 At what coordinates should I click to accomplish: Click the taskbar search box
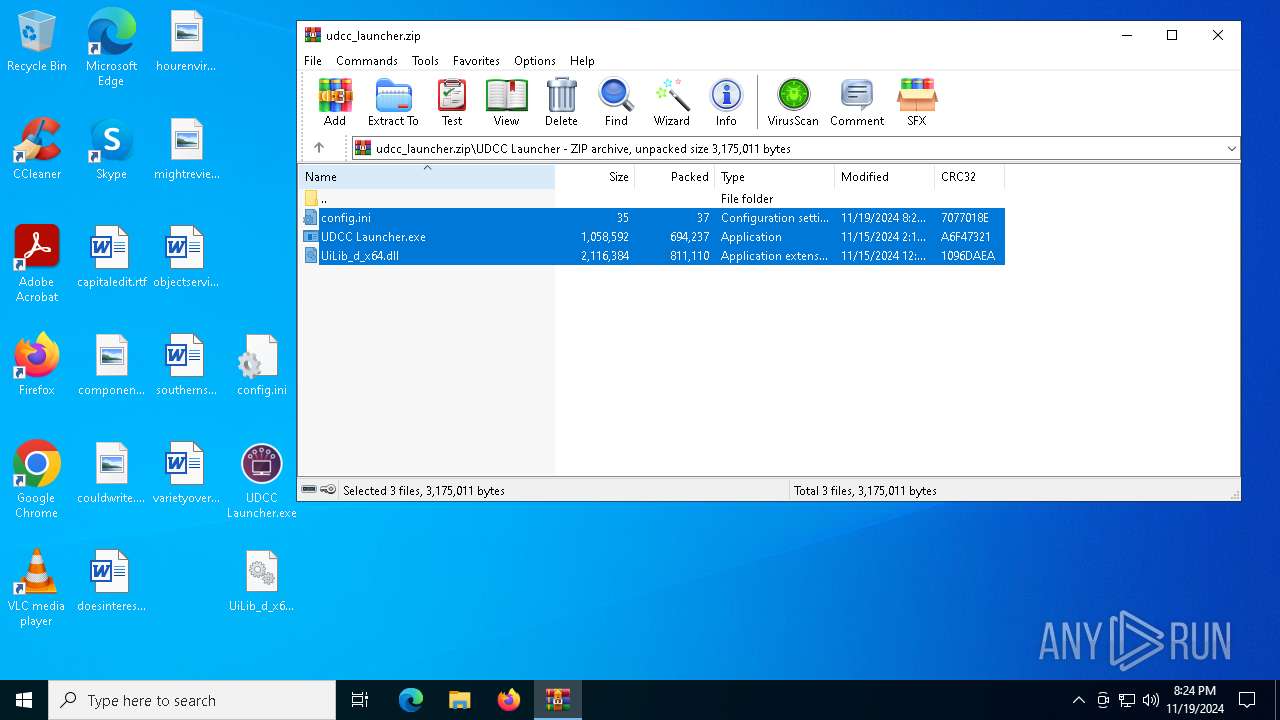tap(192, 700)
